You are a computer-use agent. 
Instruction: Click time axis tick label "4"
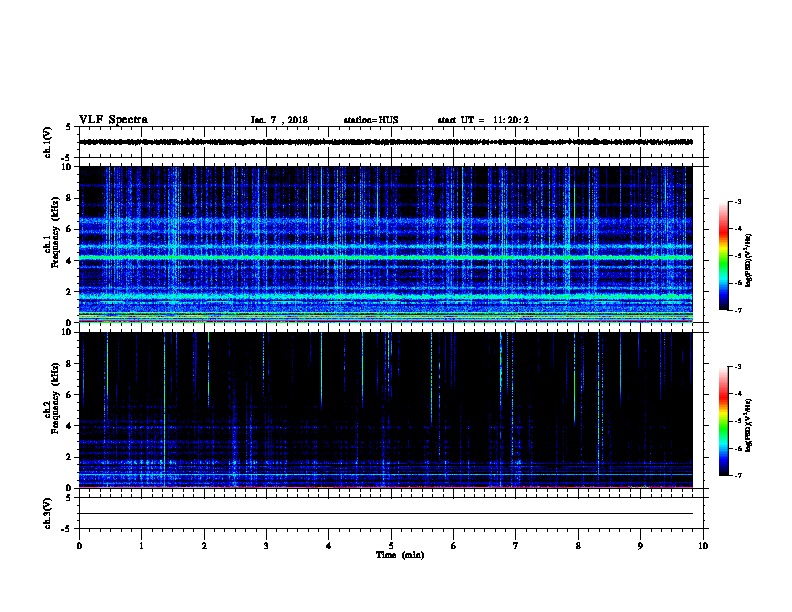pyautogui.click(x=329, y=545)
